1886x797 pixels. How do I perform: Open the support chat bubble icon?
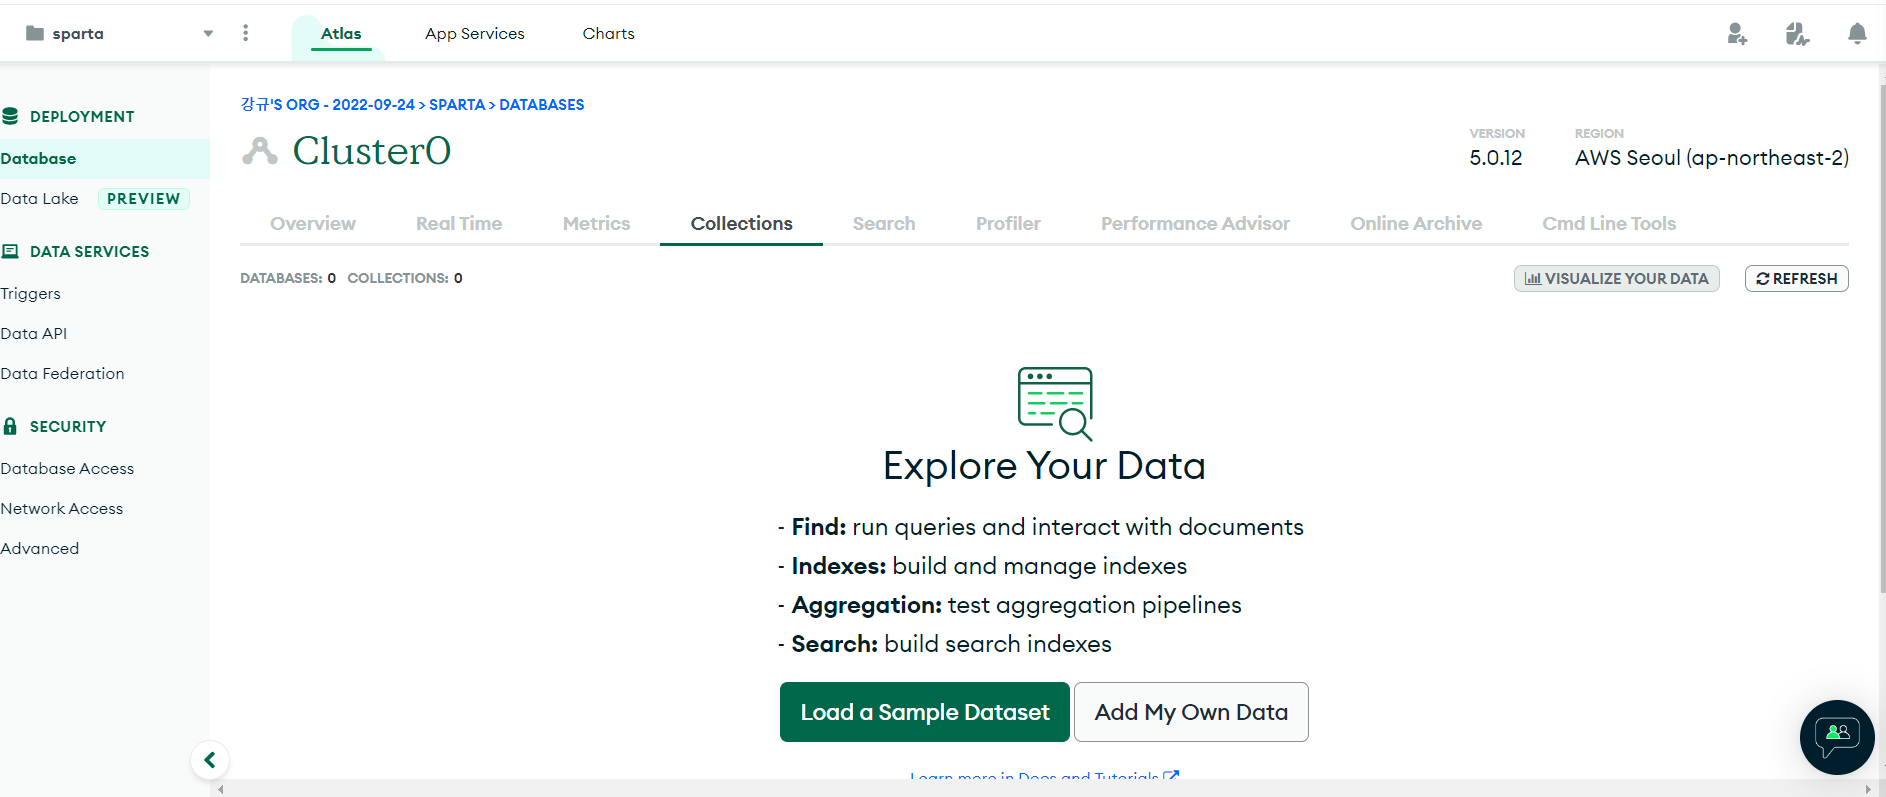point(1837,737)
